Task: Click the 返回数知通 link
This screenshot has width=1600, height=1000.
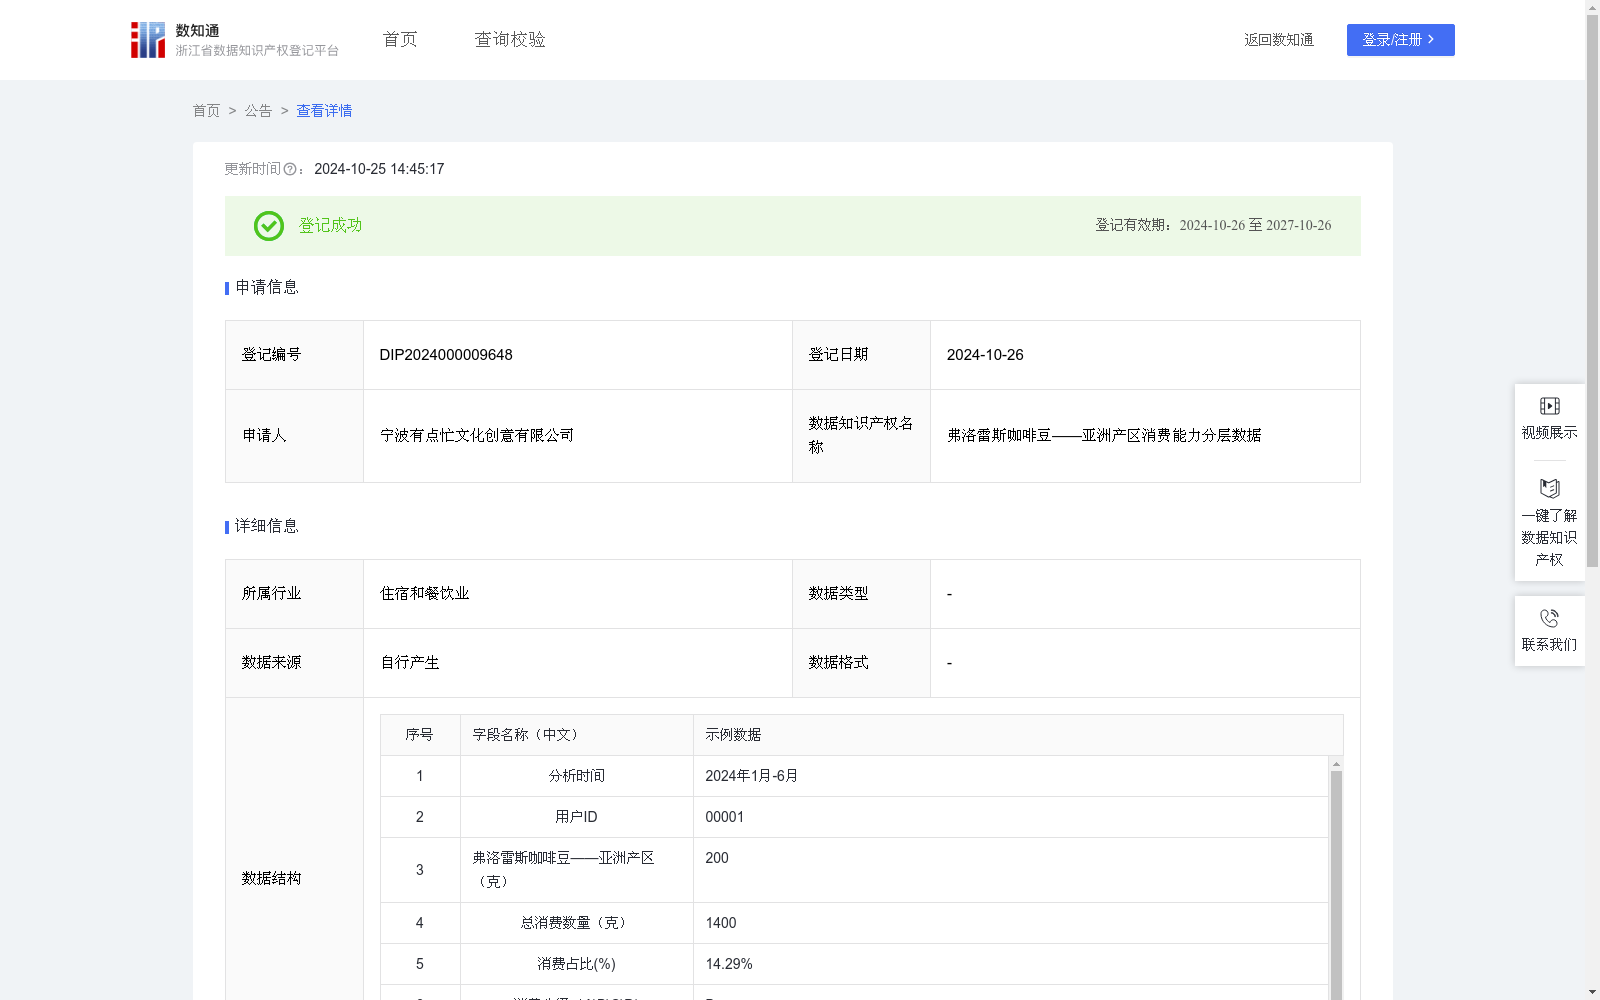Action: point(1279,40)
